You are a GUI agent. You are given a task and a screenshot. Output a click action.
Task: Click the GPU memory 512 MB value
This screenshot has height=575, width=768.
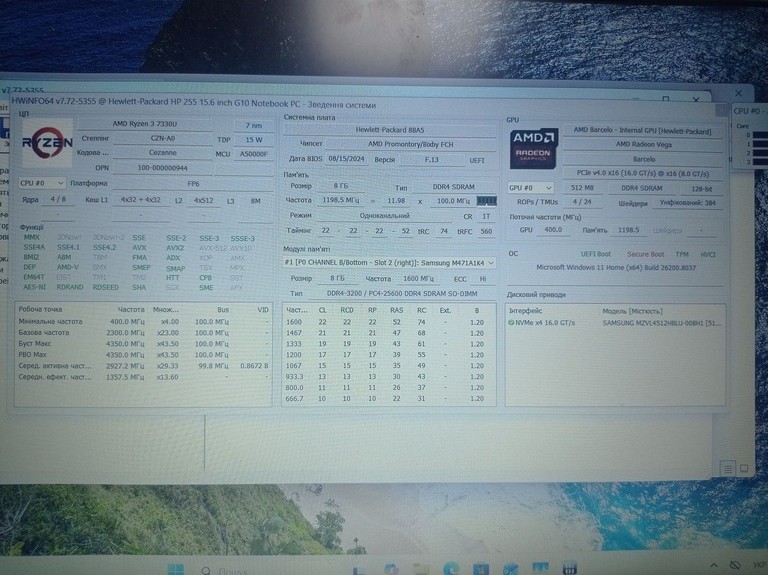coord(582,188)
